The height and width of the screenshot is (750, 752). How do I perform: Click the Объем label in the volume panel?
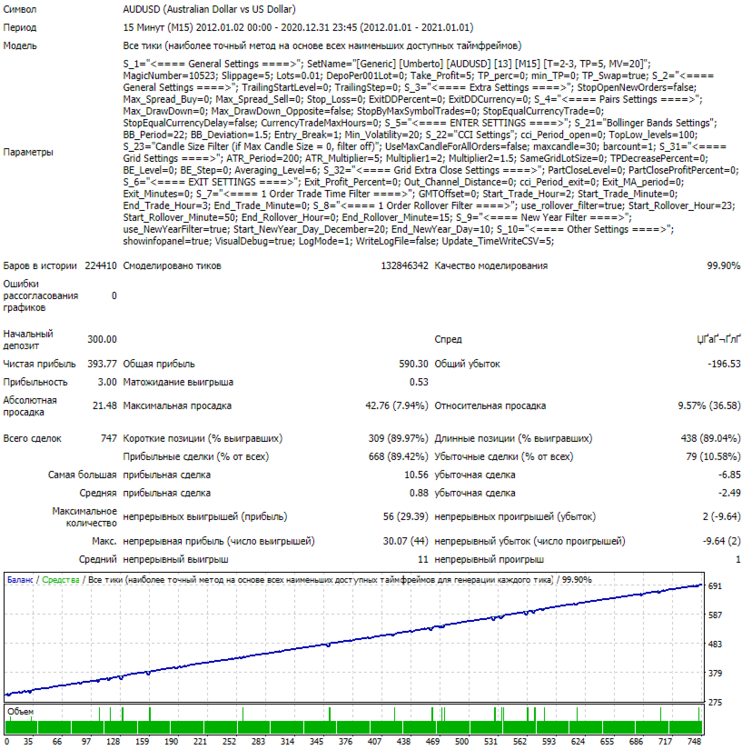(20, 711)
